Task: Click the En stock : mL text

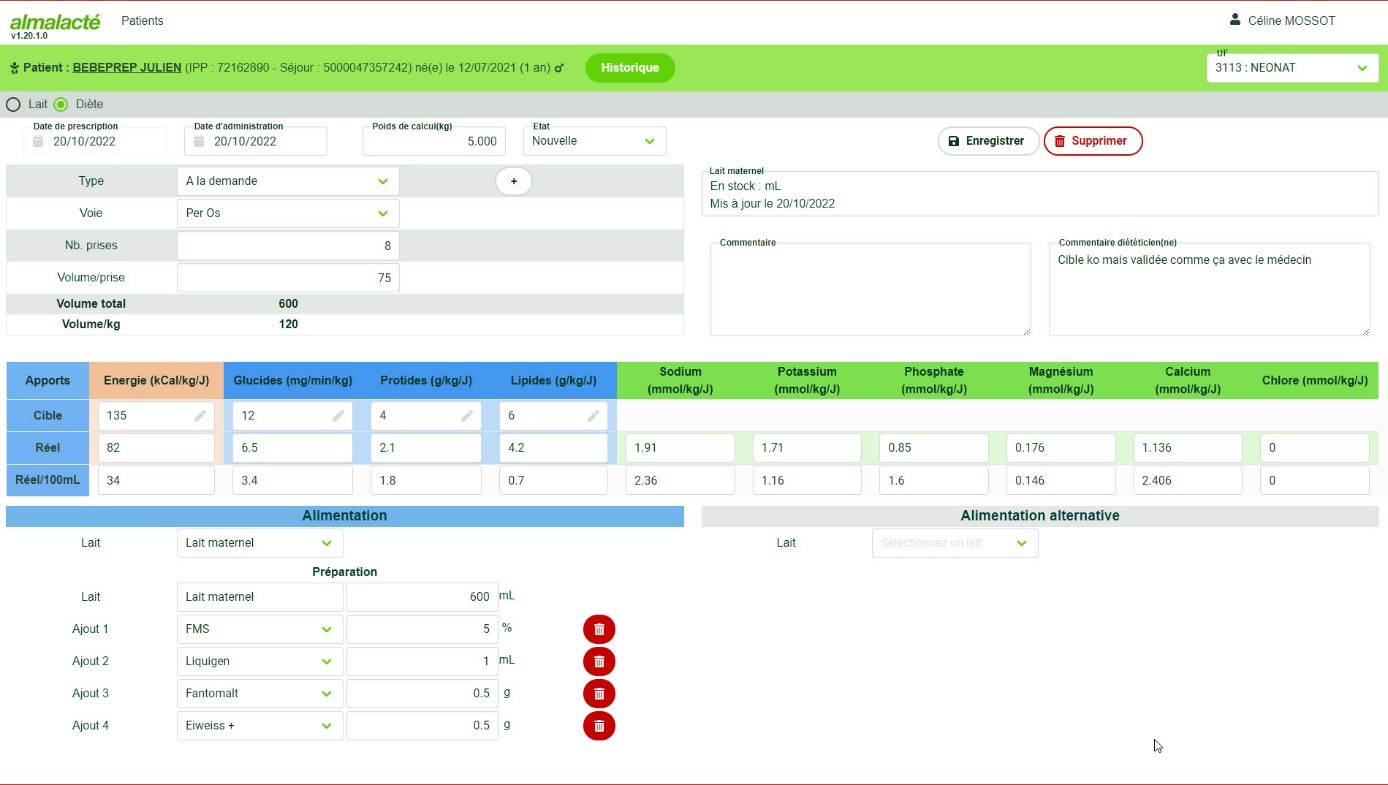Action: point(745,186)
